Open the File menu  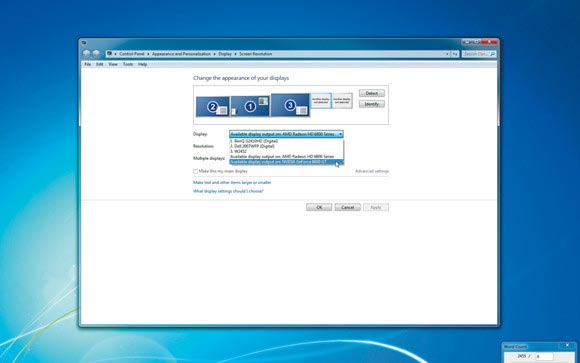(x=88, y=64)
